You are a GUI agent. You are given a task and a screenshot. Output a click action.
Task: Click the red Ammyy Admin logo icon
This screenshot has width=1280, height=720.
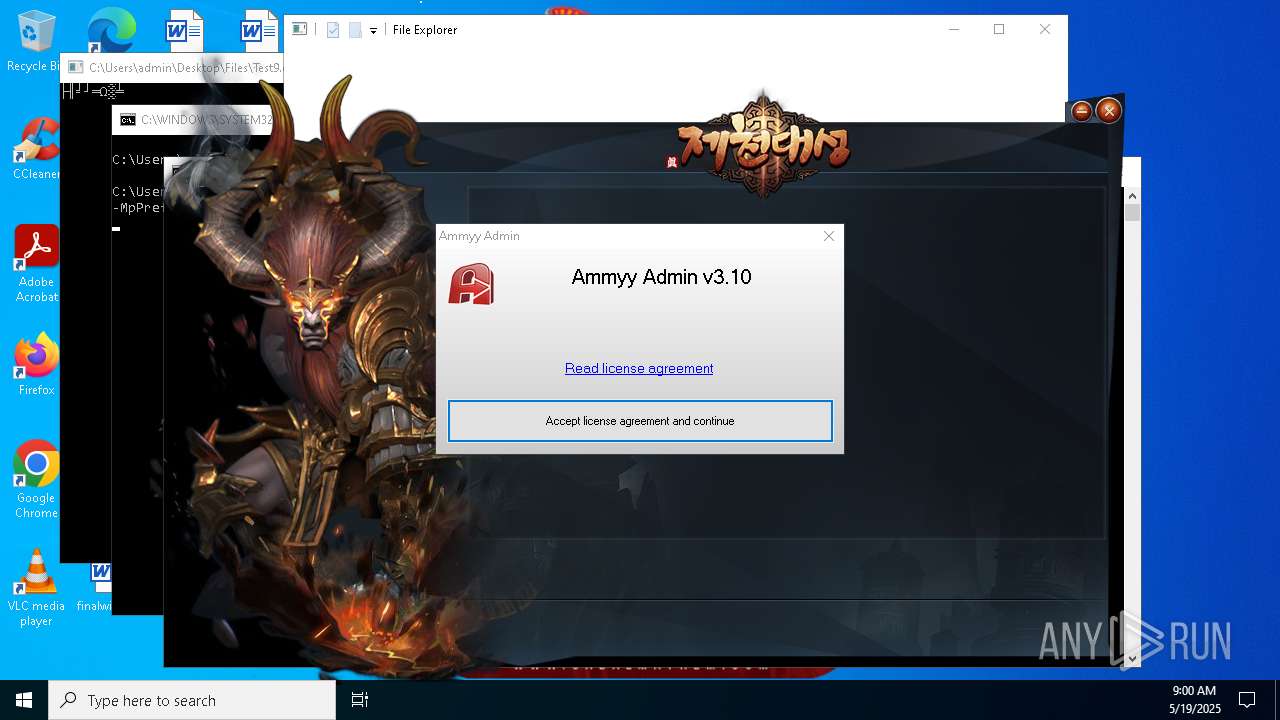(471, 284)
